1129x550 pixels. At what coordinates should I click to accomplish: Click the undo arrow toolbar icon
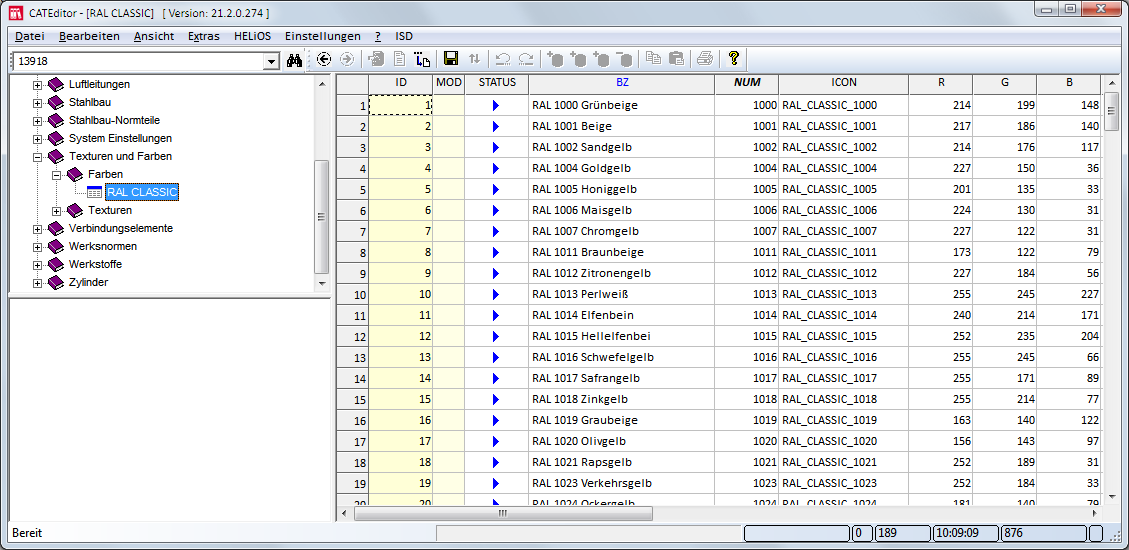pos(503,60)
